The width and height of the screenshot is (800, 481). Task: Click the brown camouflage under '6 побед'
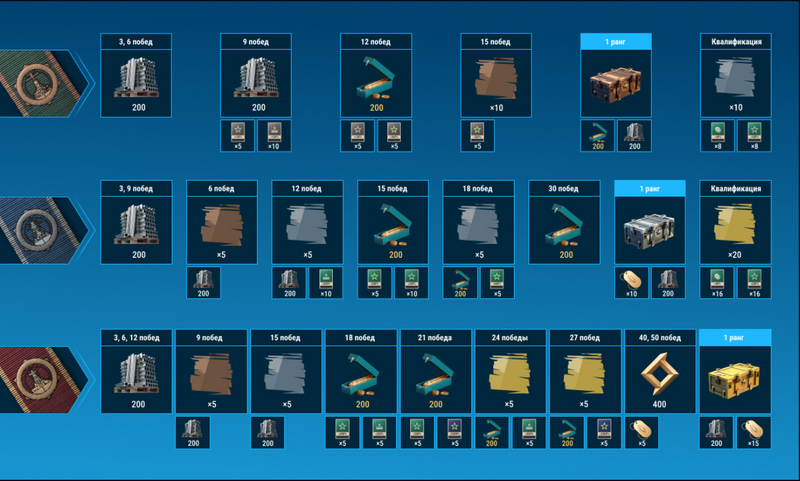[x=221, y=228]
